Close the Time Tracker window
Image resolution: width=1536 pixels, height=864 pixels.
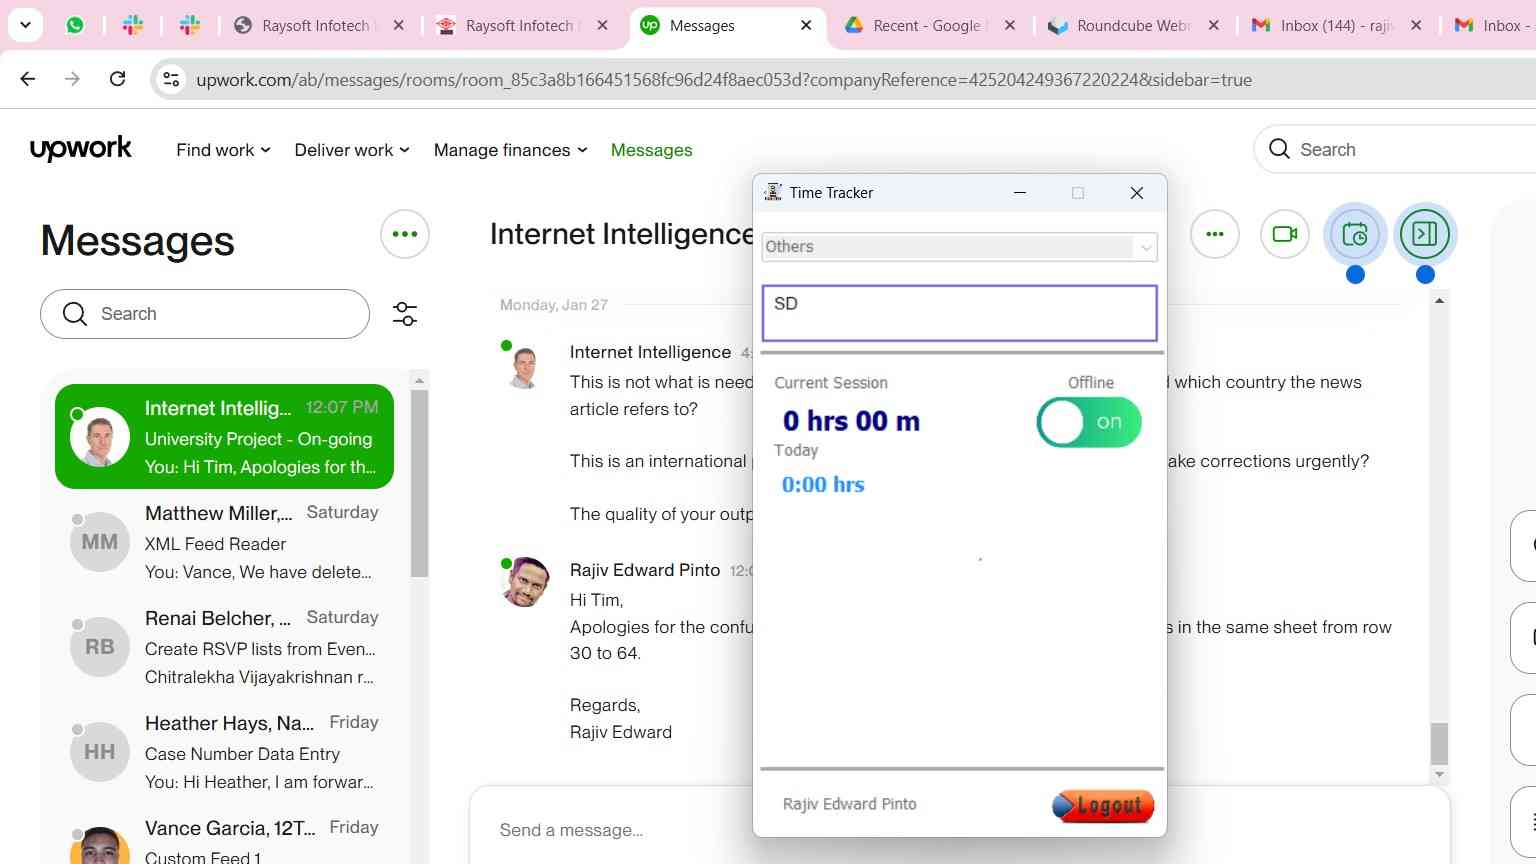click(1137, 193)
